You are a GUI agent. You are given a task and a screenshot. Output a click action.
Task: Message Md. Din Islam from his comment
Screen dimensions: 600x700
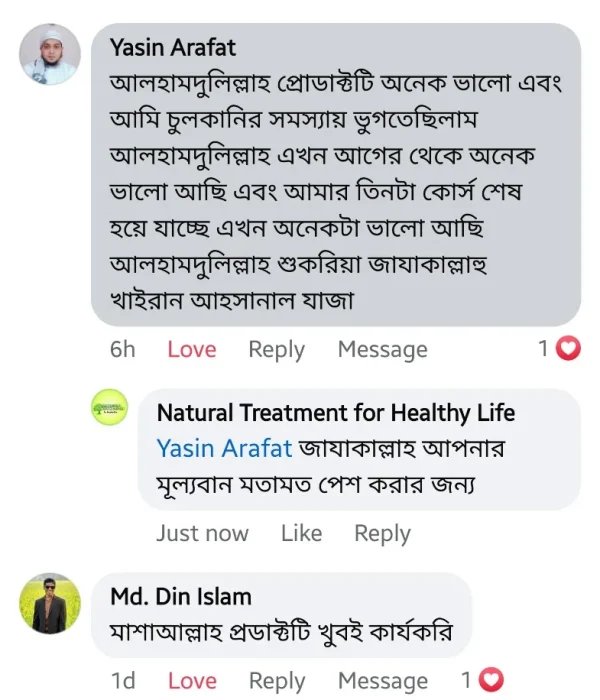382,681
